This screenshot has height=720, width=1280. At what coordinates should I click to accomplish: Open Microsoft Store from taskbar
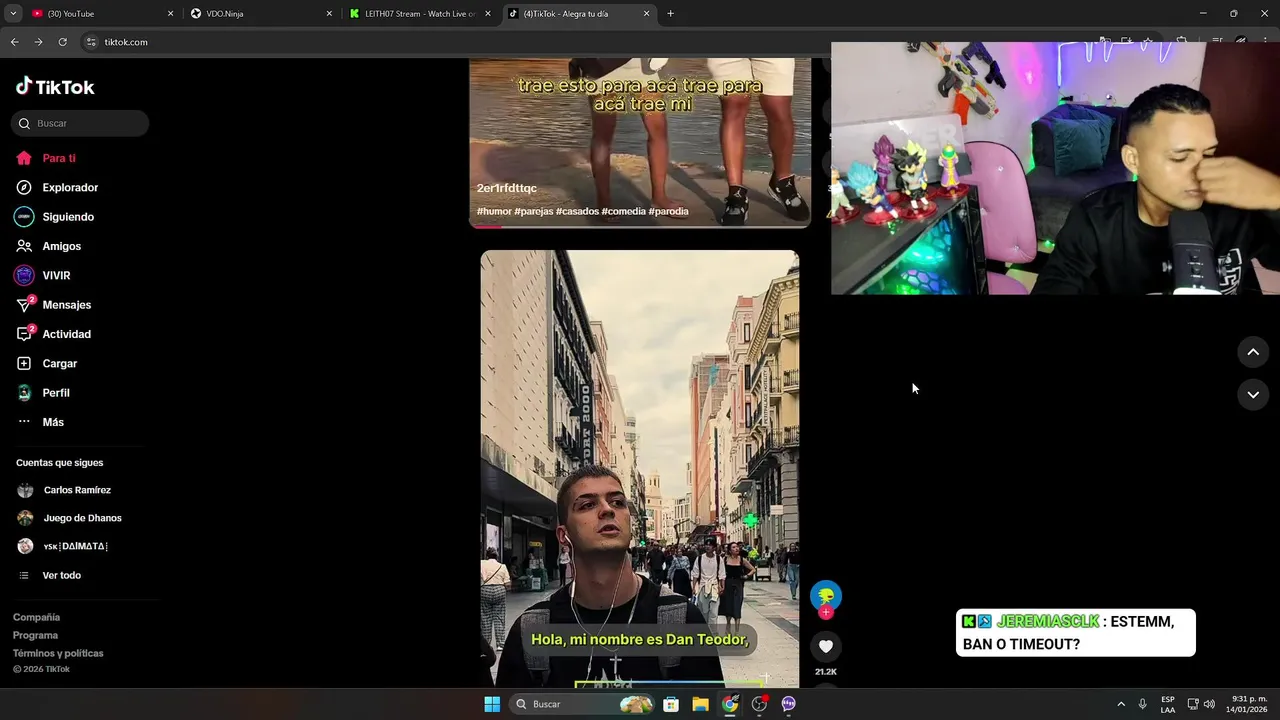671,704
